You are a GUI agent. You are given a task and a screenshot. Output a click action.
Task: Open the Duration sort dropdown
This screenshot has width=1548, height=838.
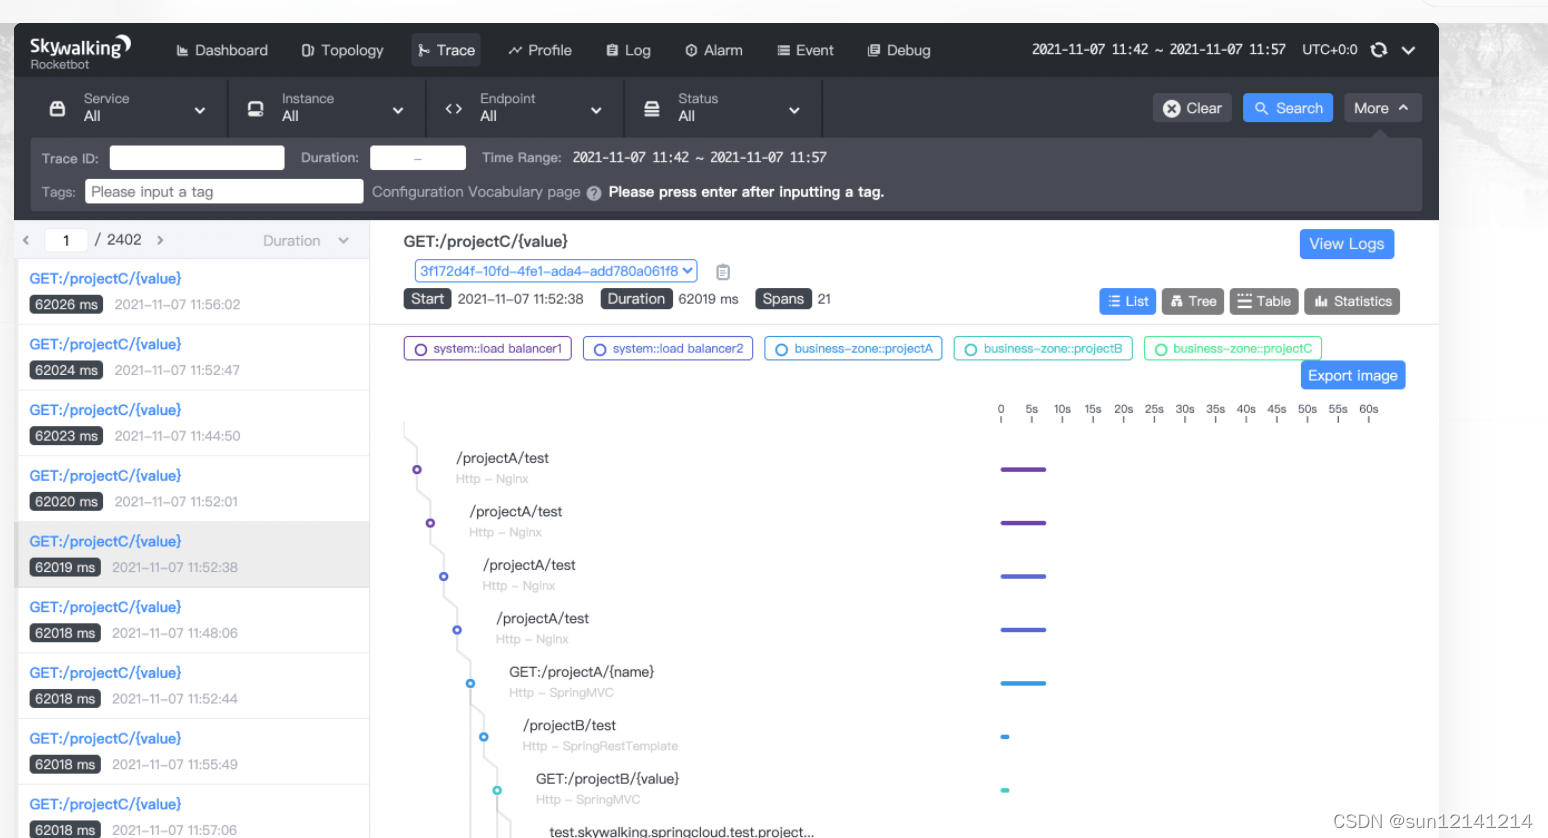pos(305,240)
